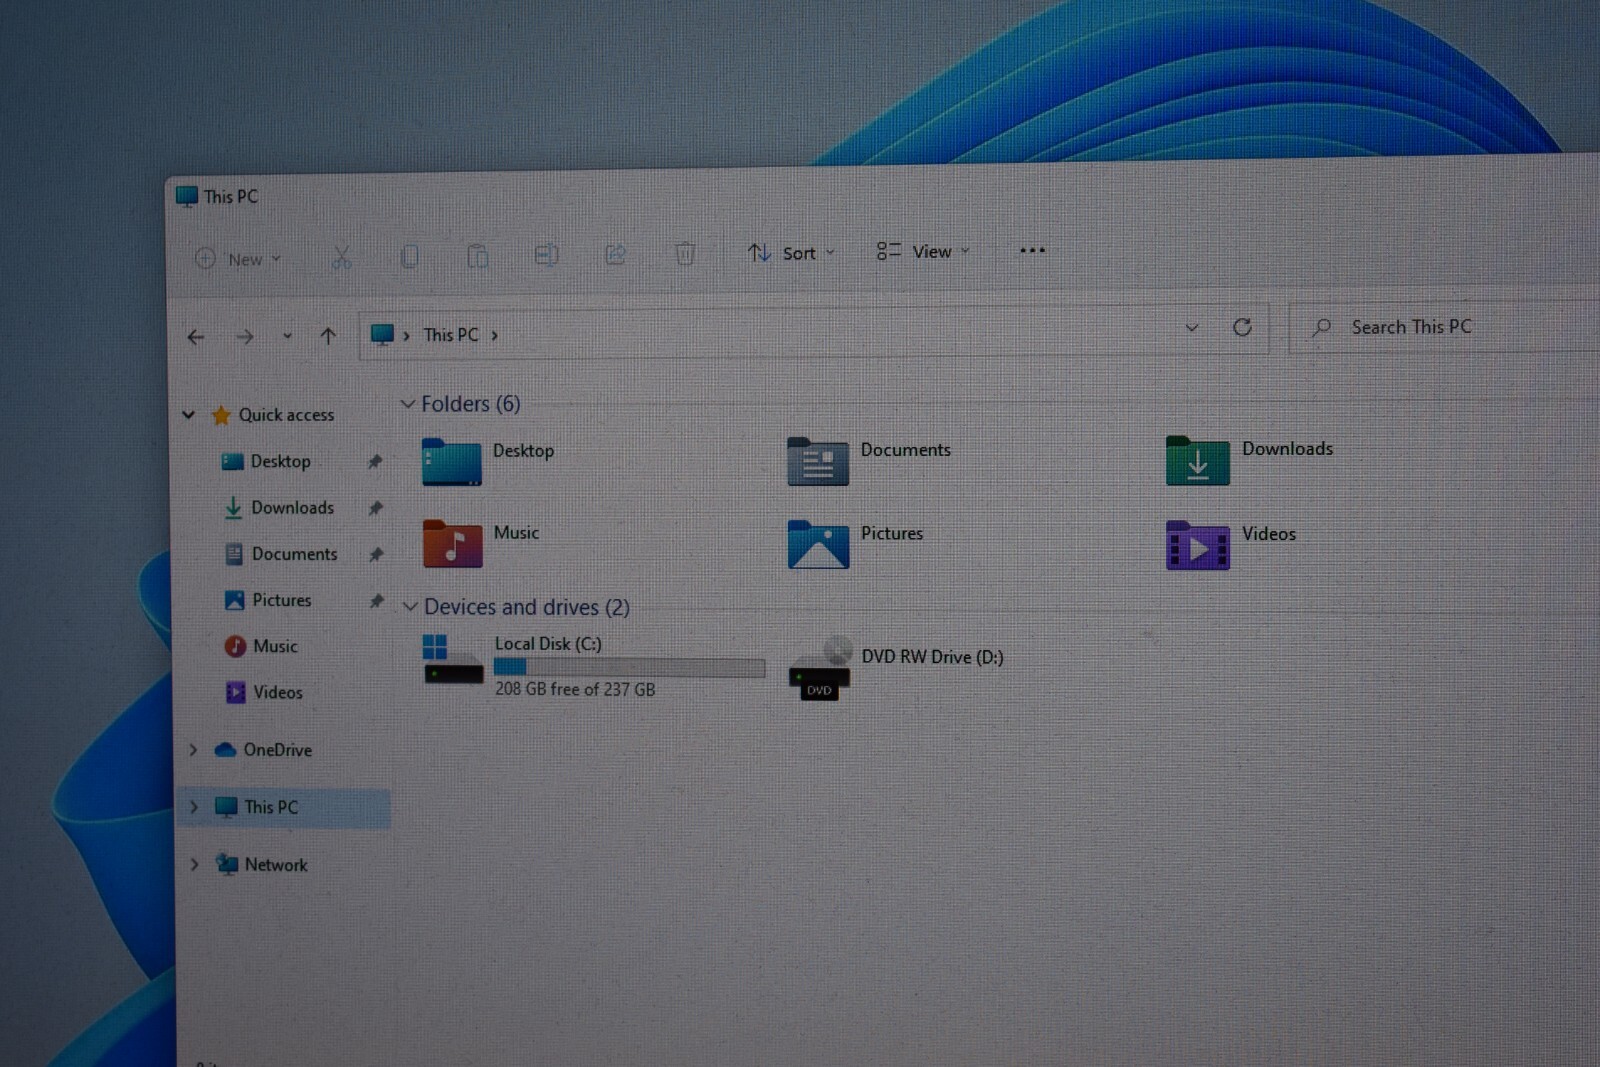
Task: Collapse the Devices and drives group
Action: point(410,607)
